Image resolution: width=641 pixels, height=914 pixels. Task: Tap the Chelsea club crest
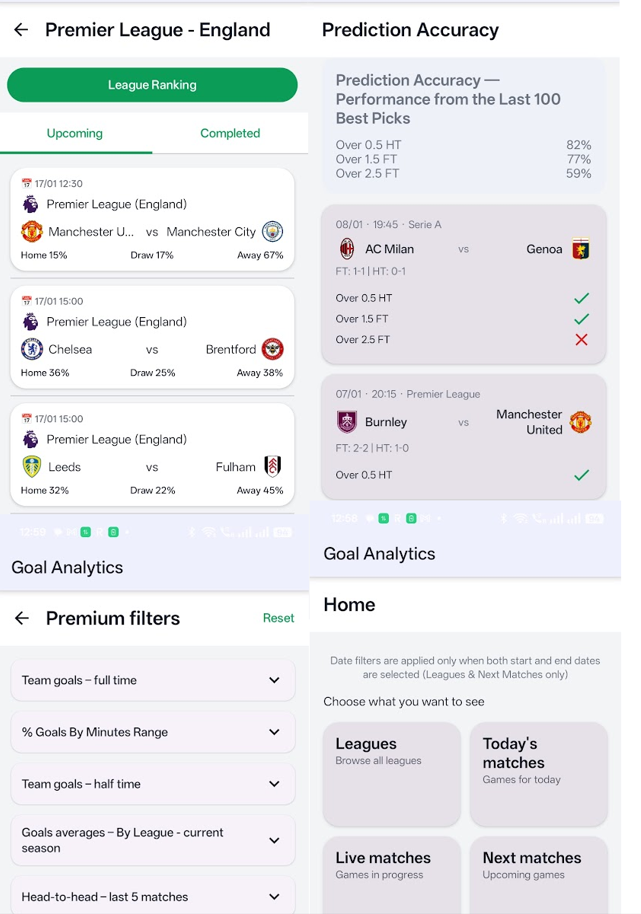(32, 349)
